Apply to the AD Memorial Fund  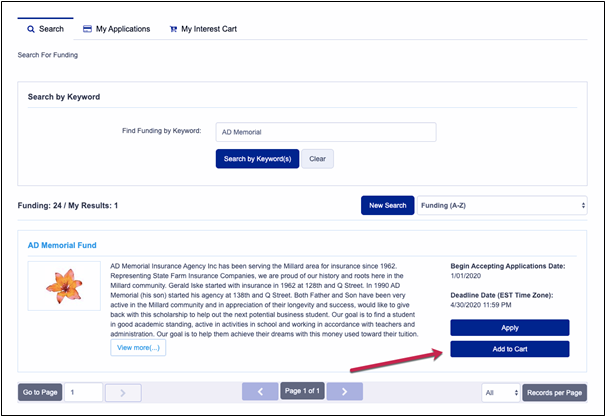click(509, 327)
